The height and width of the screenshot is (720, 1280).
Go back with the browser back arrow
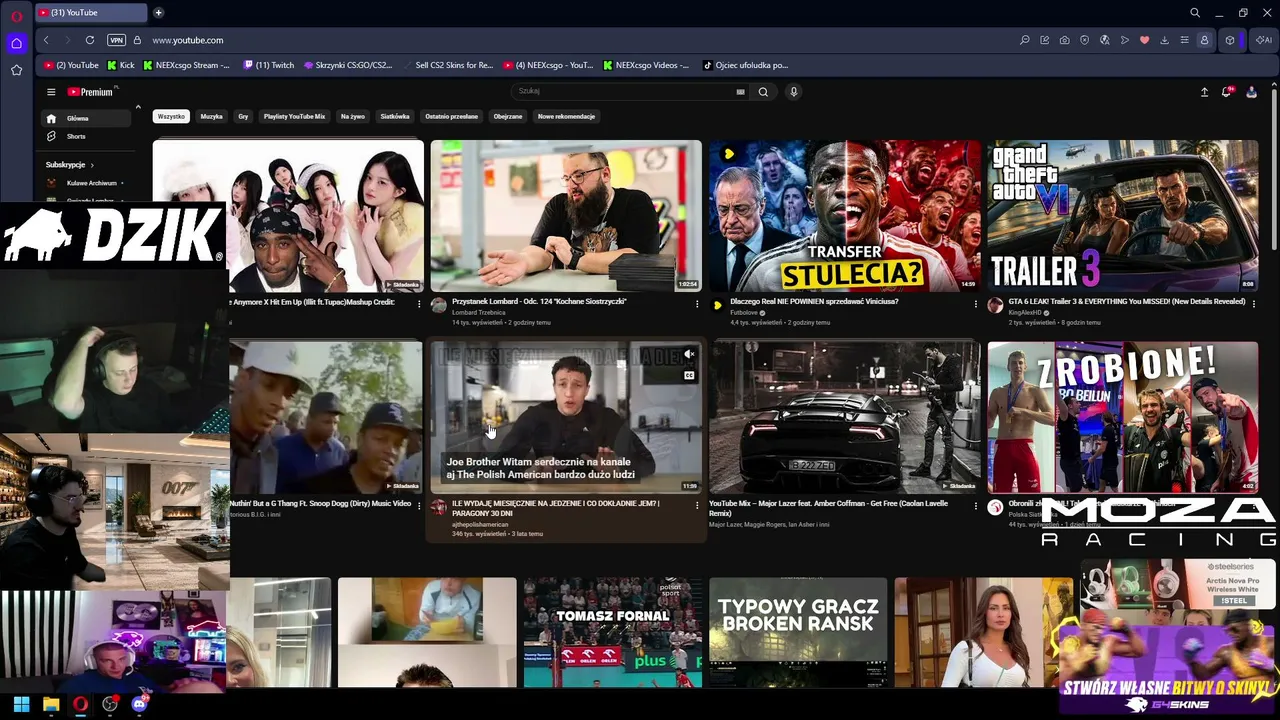pyautogui.click(x=46, y=40)
